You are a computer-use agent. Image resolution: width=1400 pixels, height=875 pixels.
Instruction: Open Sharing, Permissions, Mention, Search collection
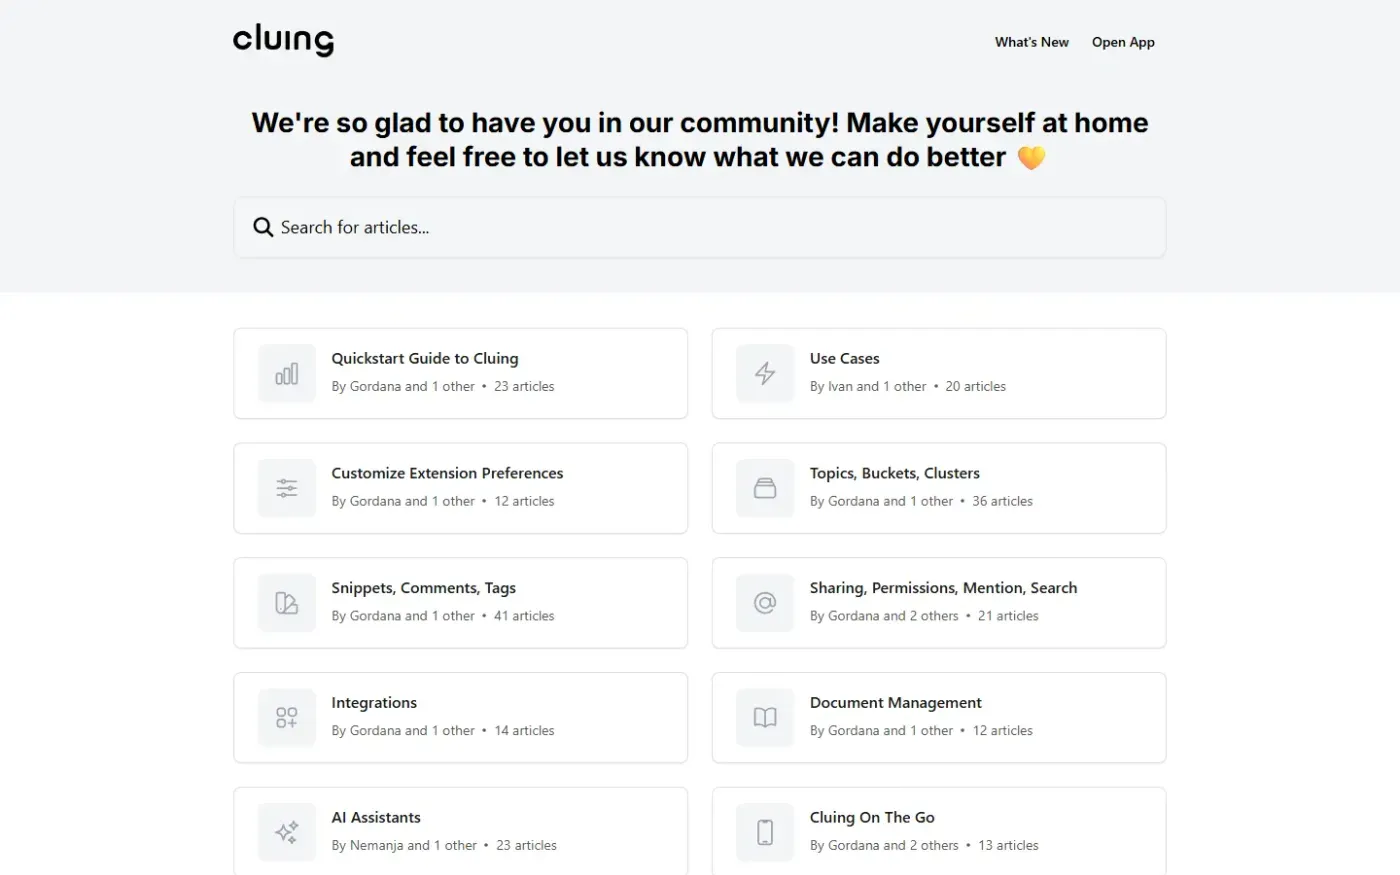[939, 603]
